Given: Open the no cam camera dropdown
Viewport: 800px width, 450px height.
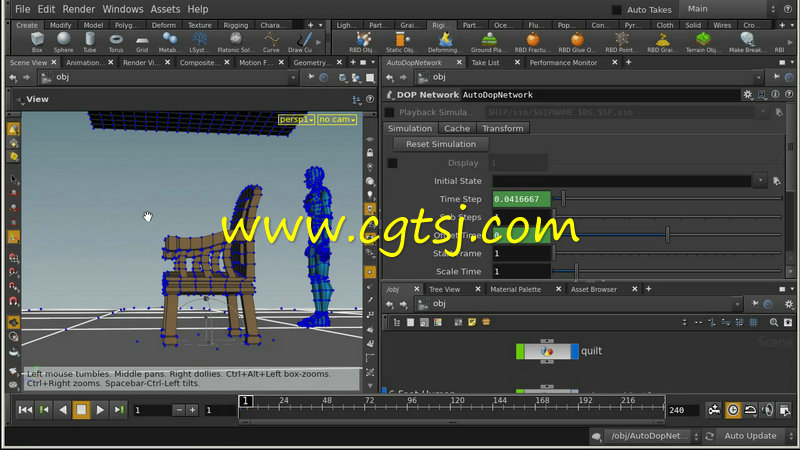Looking at the screenshot, I should (x=337, y=119).
